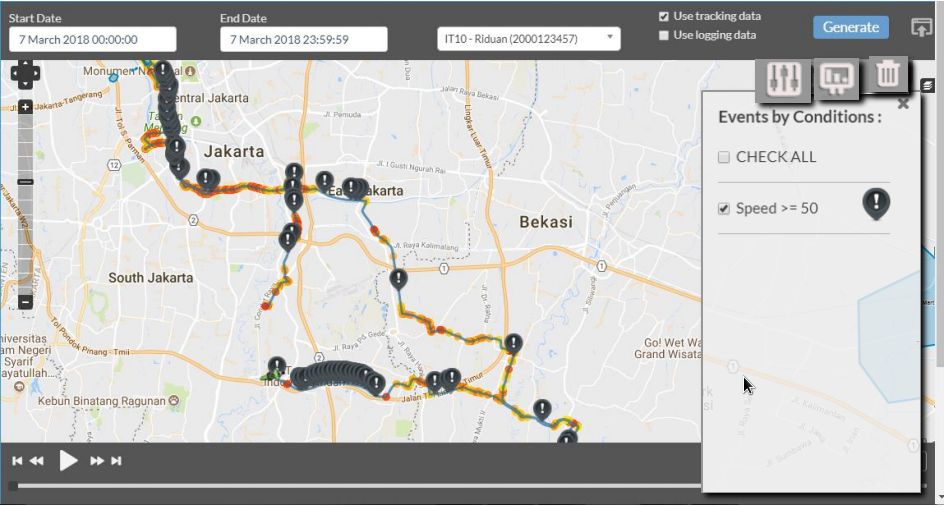Click the trash delete icon
945x507 pixels.
click(888, 75)
